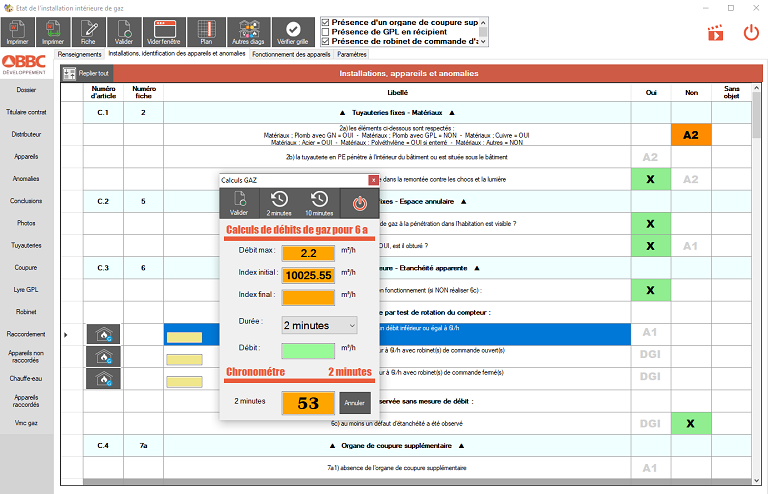
Task: Open Dossier in the sidebar
Action: point(26,90)
